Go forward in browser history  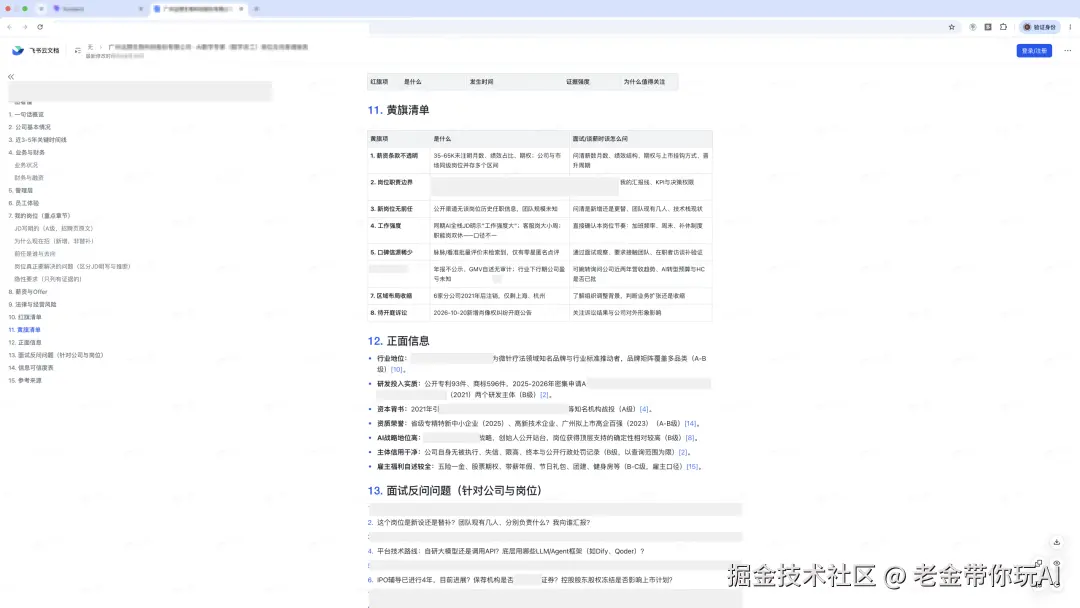tap(25, 27)
